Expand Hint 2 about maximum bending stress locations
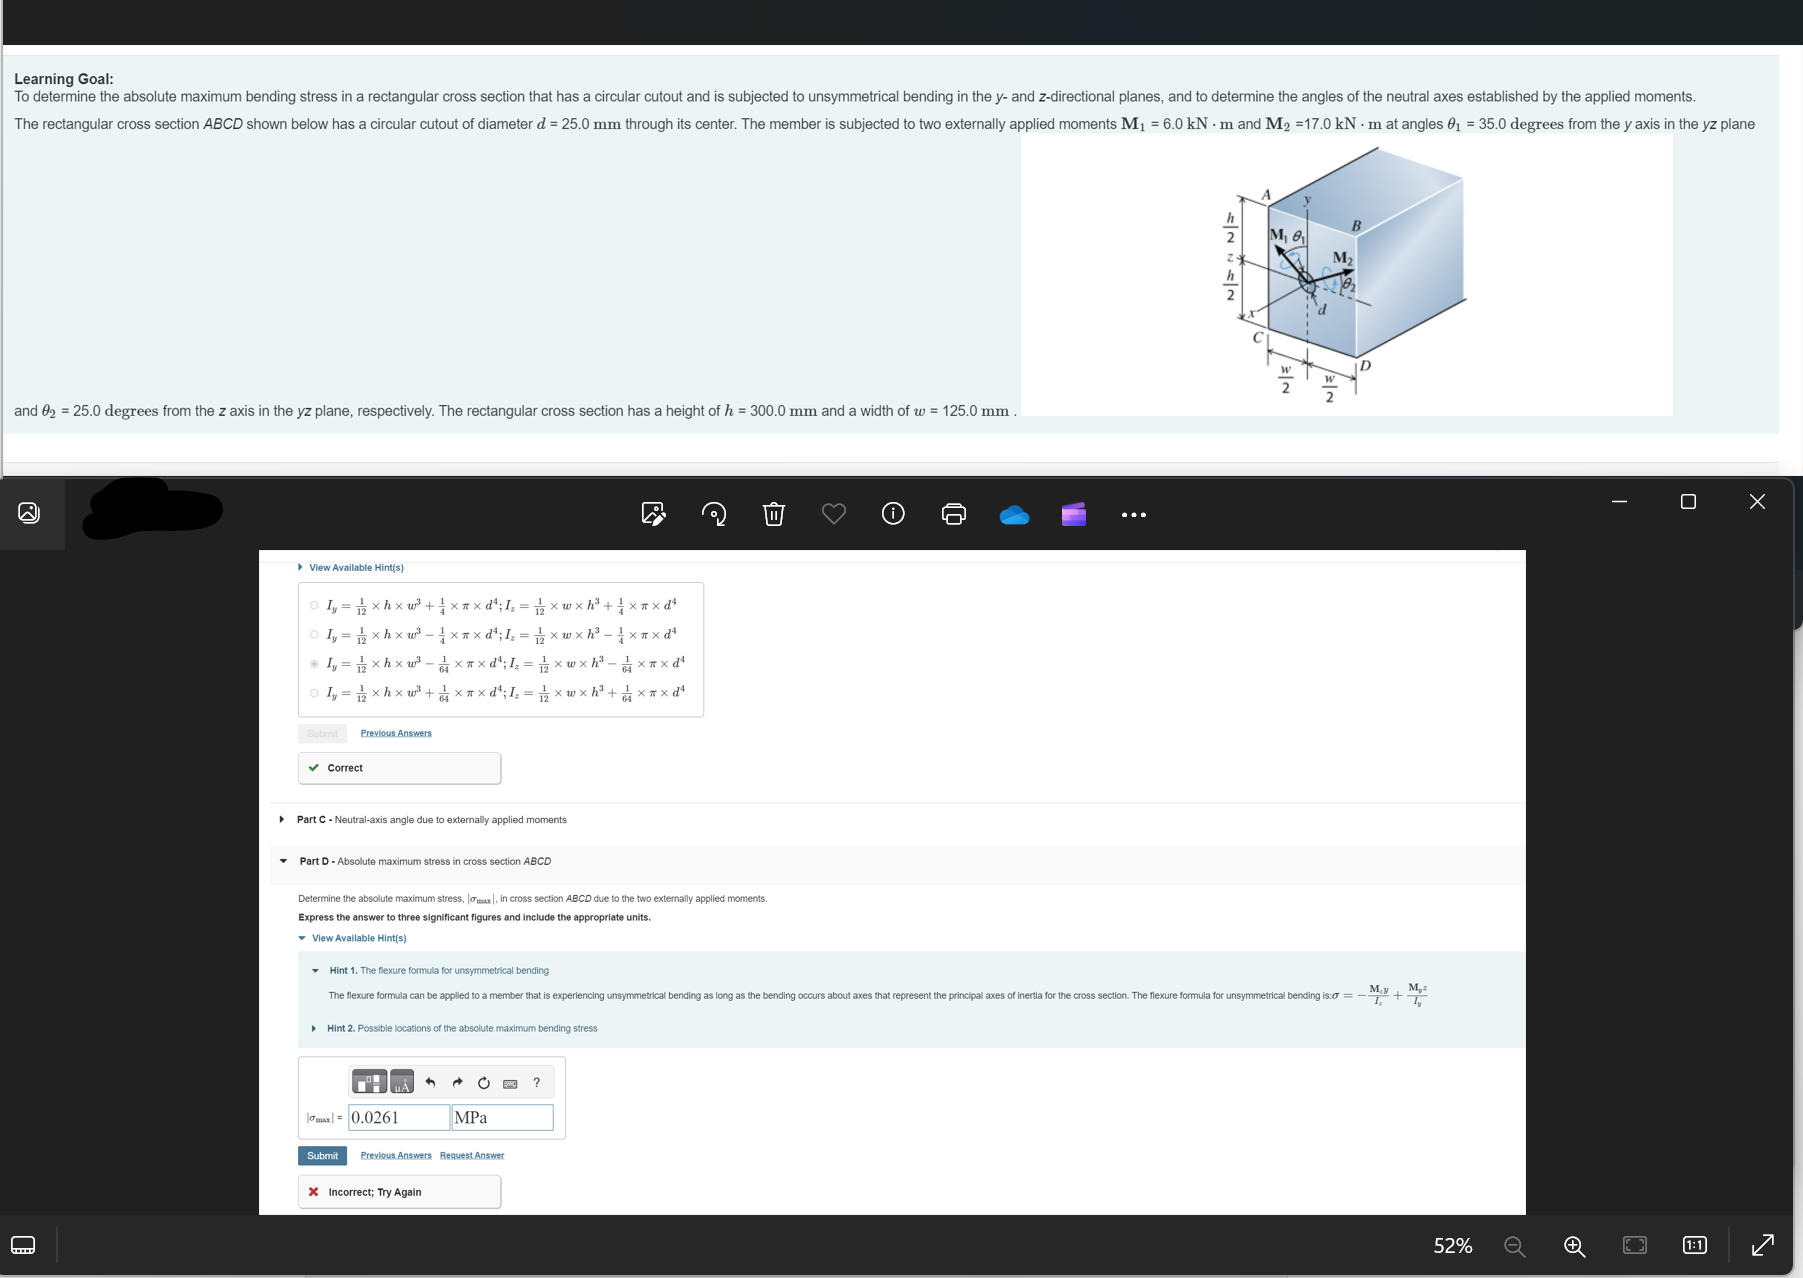The image size is (1803, 1278). 314,1028
